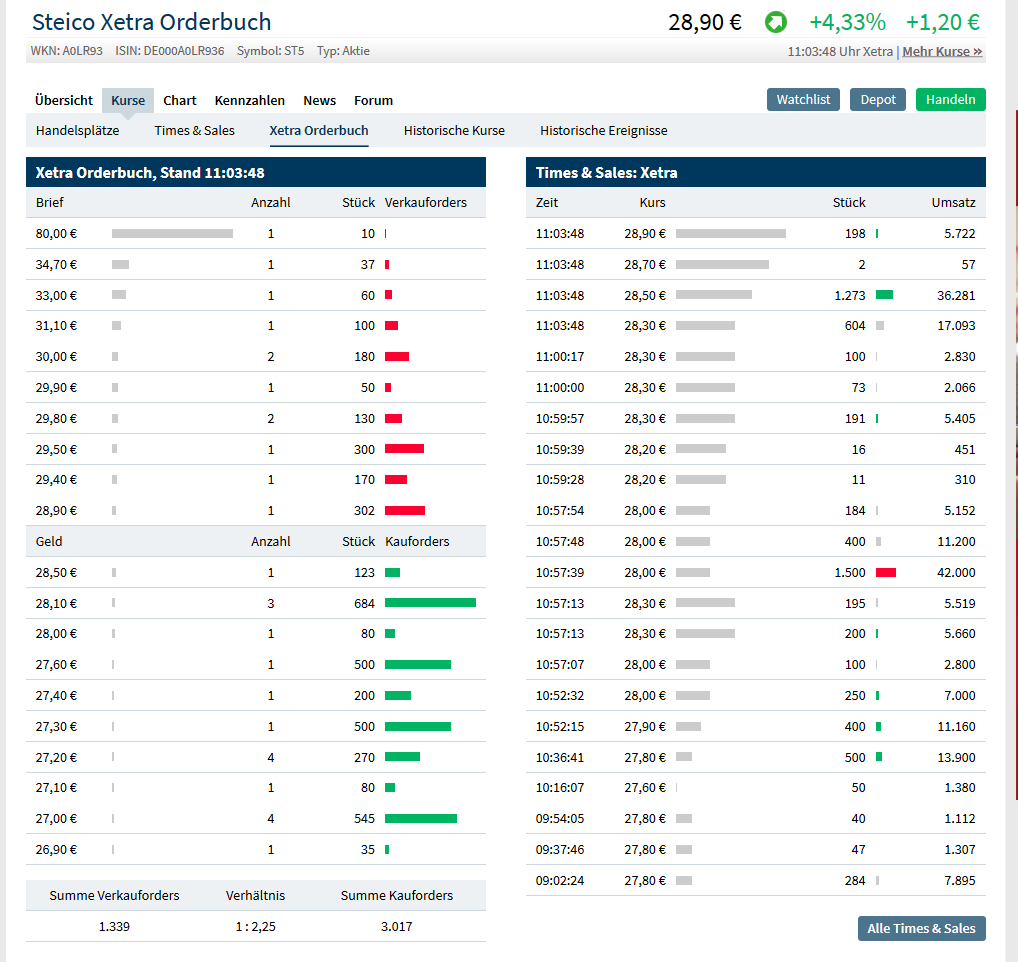Image resolution: width=1018 pixels, height=962 pixels.
Task: Click the 80,00 € Brief price row
Action: pos(56,233)
